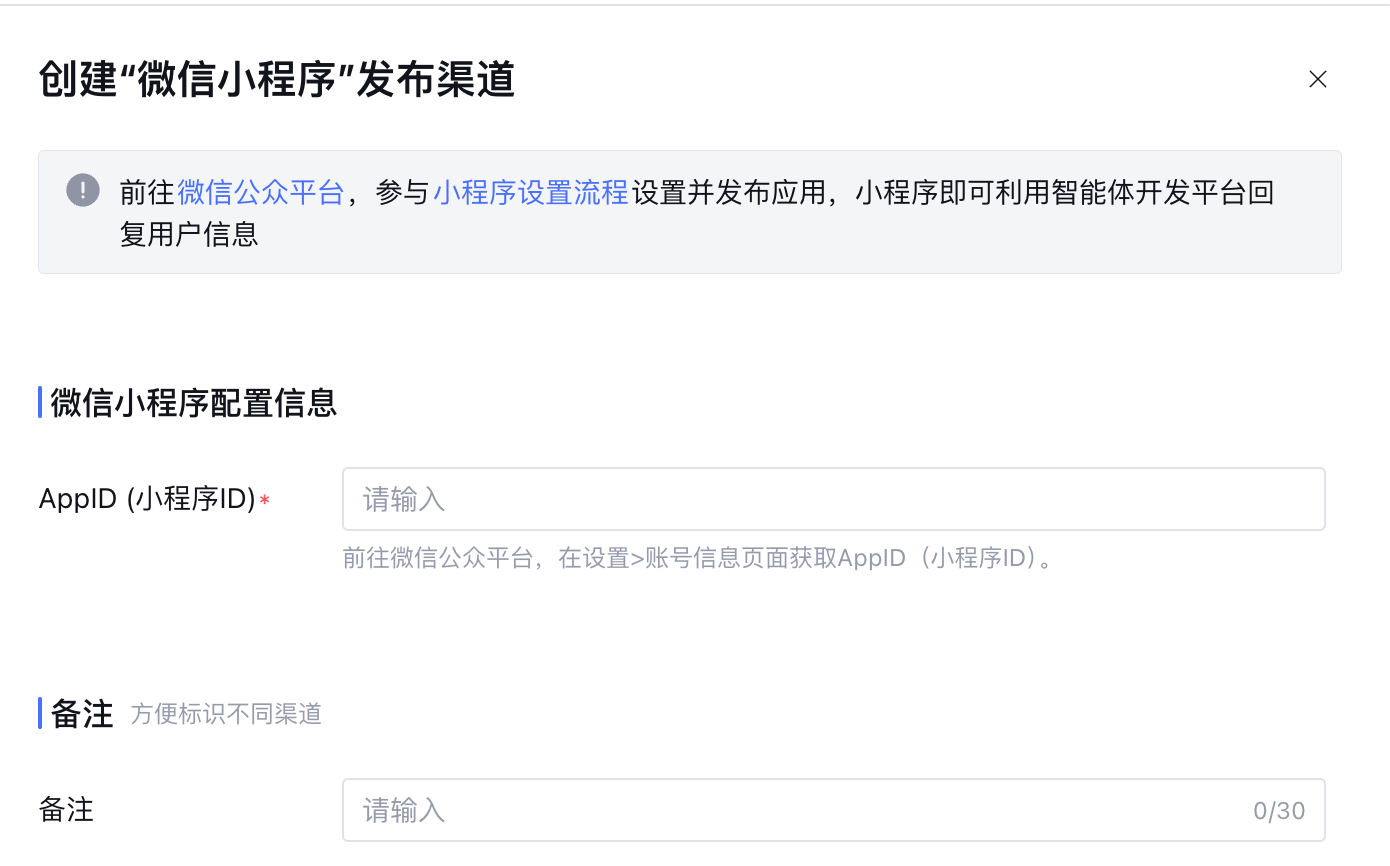Click 复用户信息 text in the notice banner

tap(189, 233)
